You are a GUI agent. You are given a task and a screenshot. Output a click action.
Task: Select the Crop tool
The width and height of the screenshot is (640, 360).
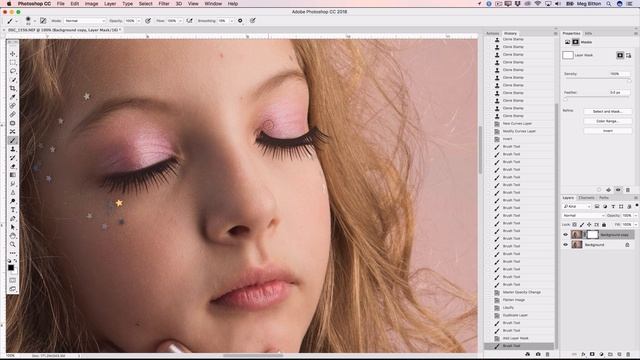13,88
